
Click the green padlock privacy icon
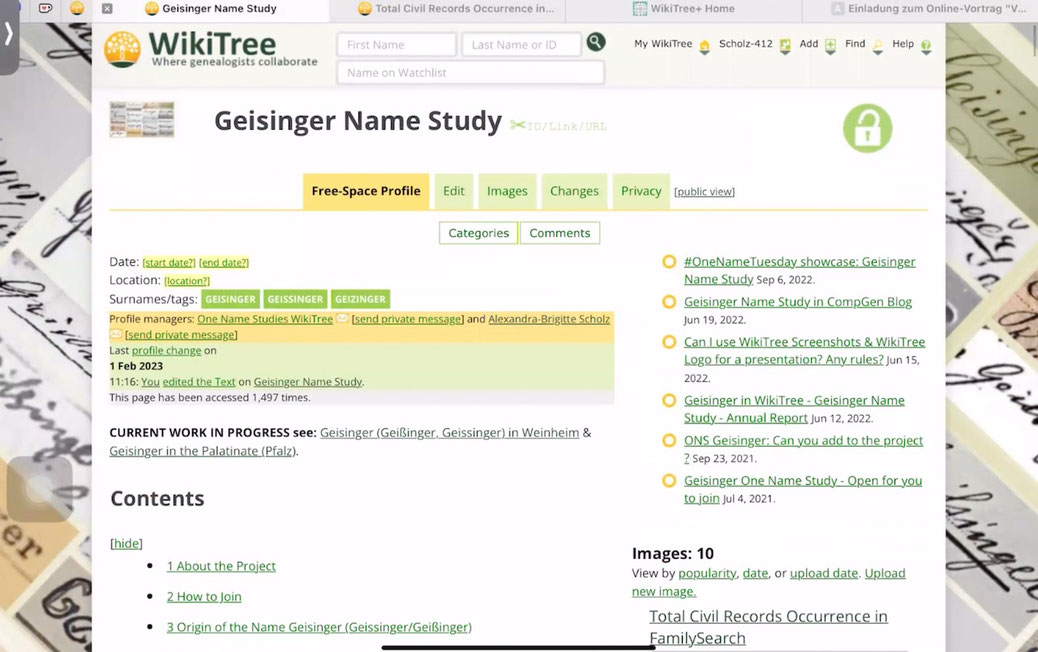tap(866, 127)
